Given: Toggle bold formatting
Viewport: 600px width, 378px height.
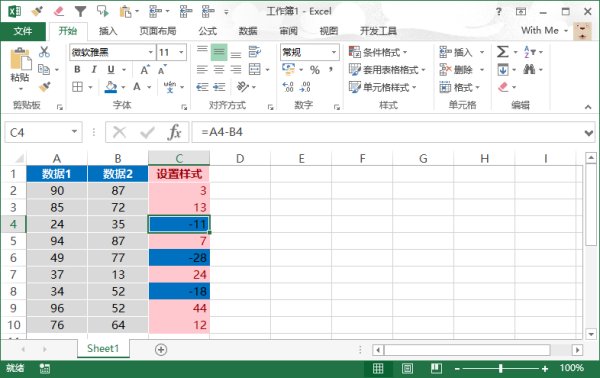Looking at the screenshot, I should 77,69.
